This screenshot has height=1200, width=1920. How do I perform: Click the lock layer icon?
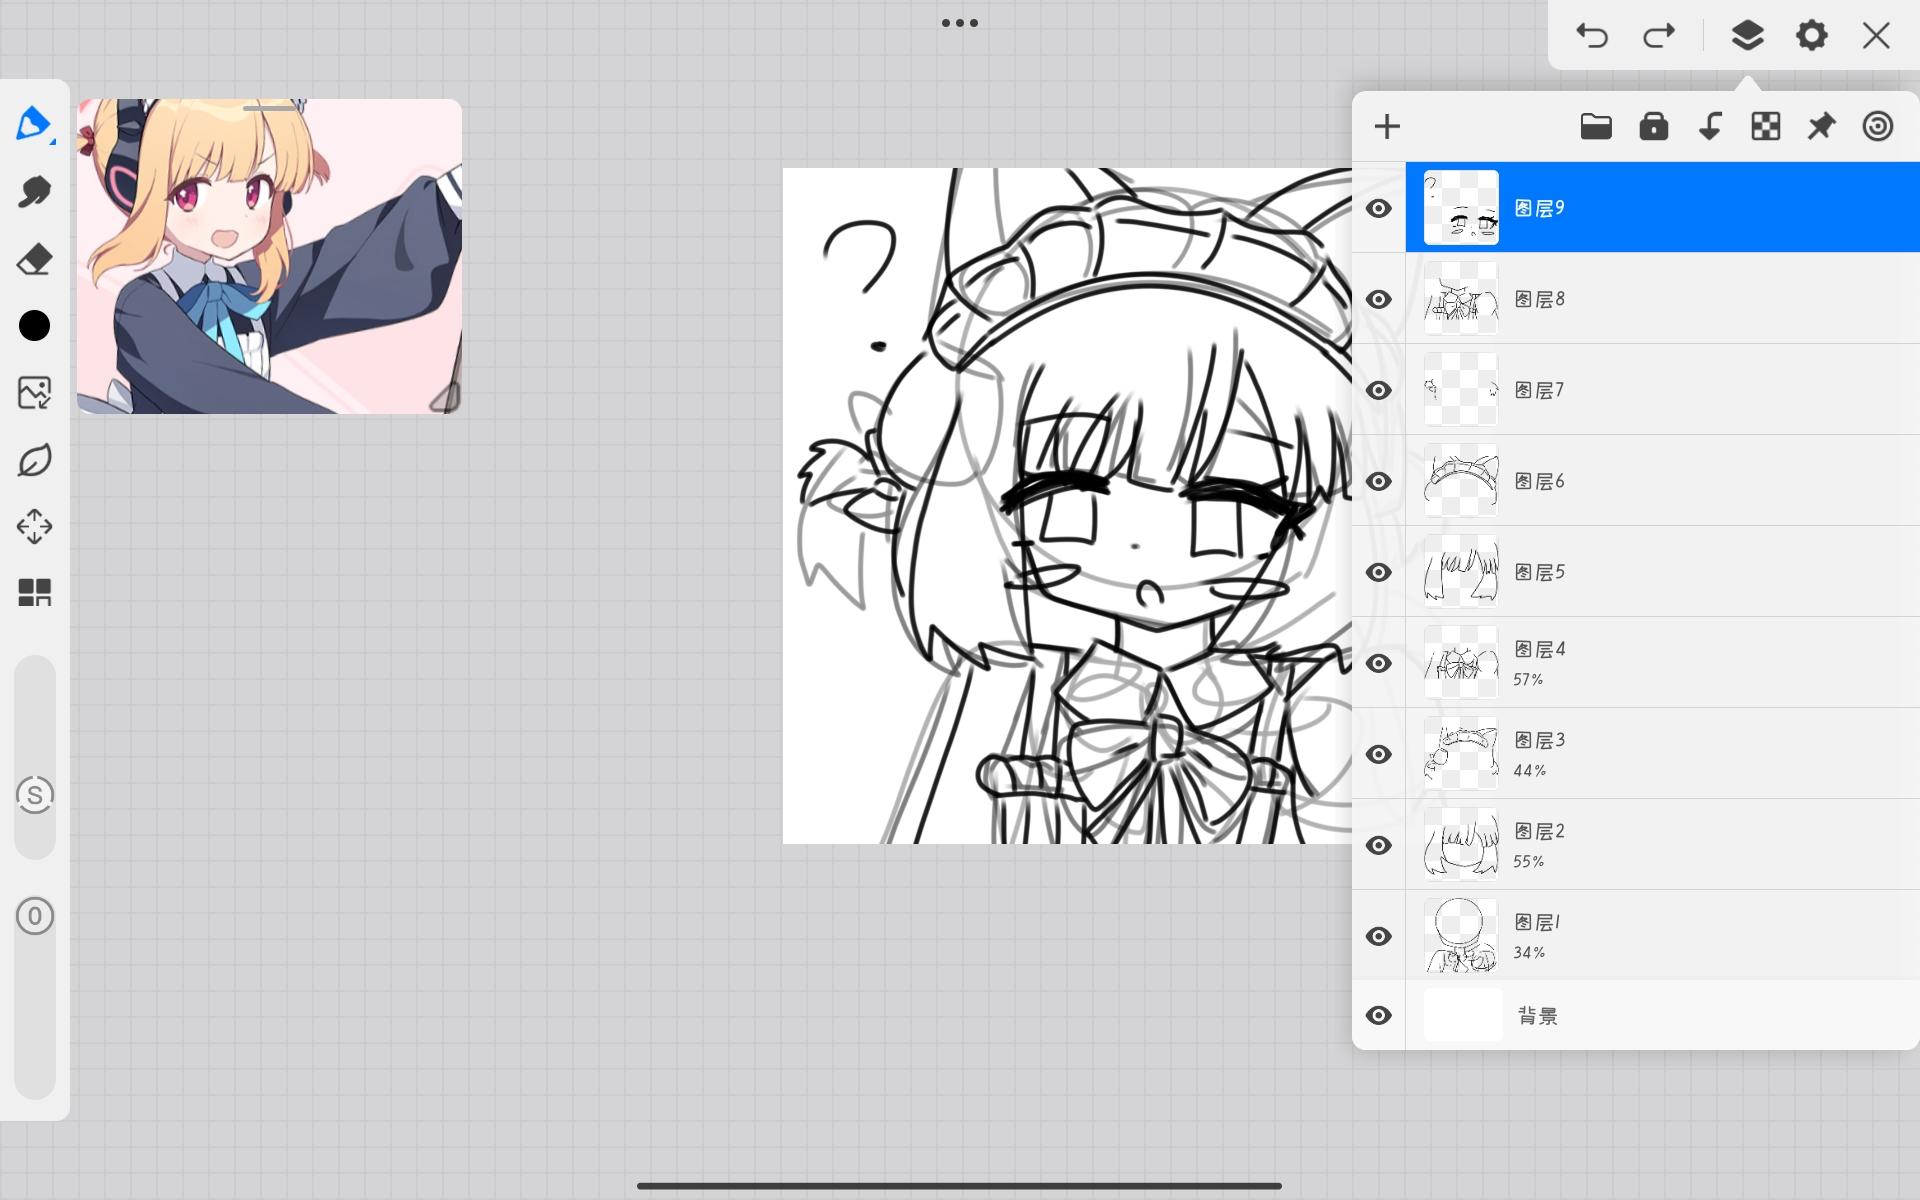1653,127
